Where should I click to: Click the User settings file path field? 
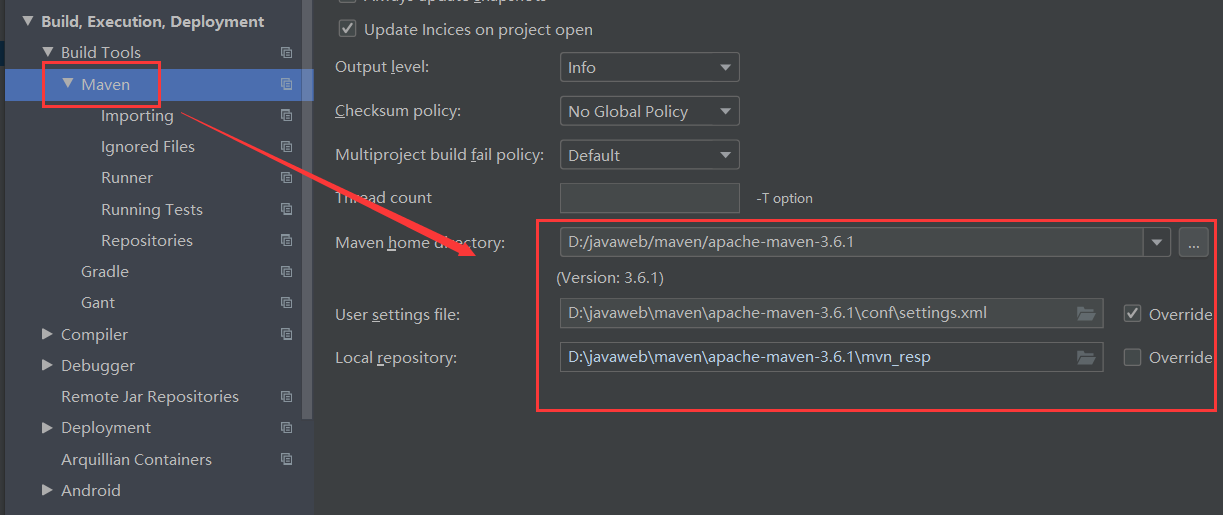(831, 313)
